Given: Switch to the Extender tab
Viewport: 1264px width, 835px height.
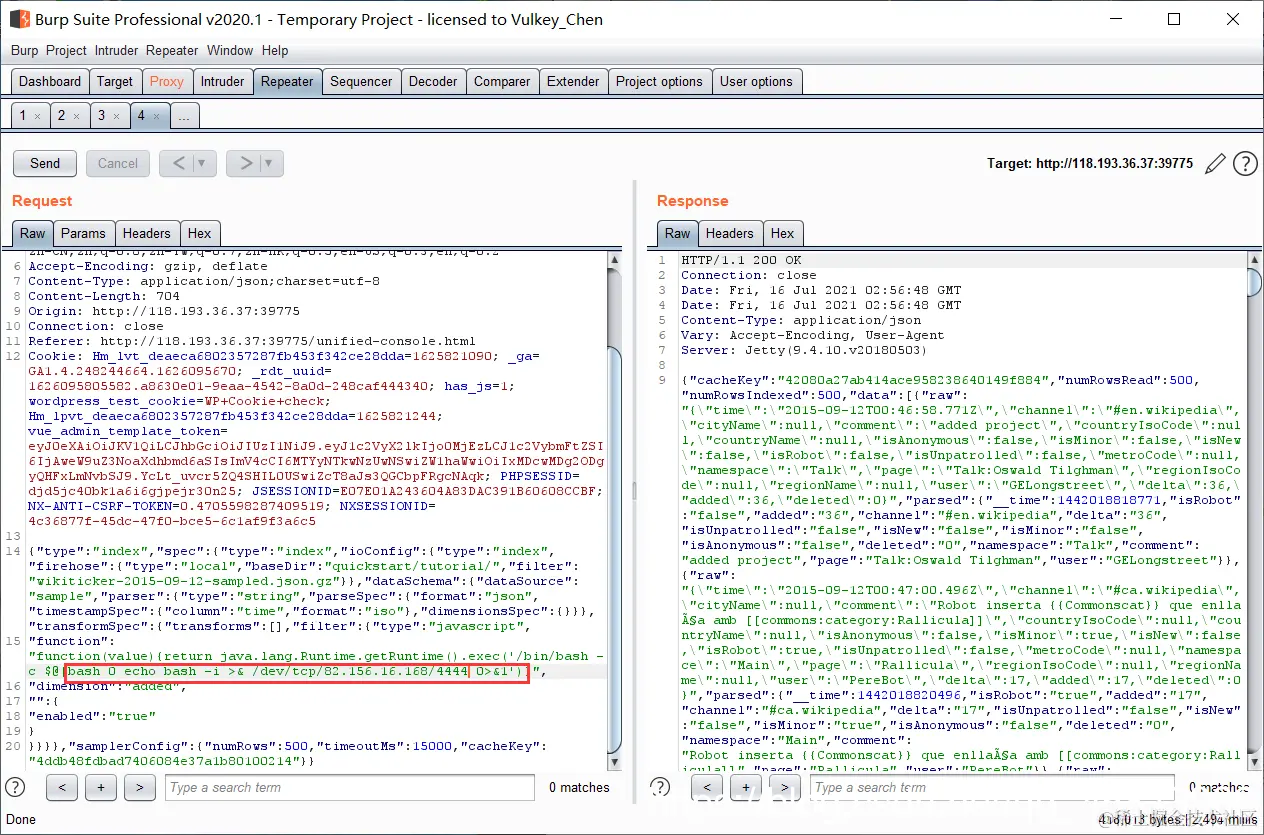Looking at the screenshot, I should [x=573, y=82].
